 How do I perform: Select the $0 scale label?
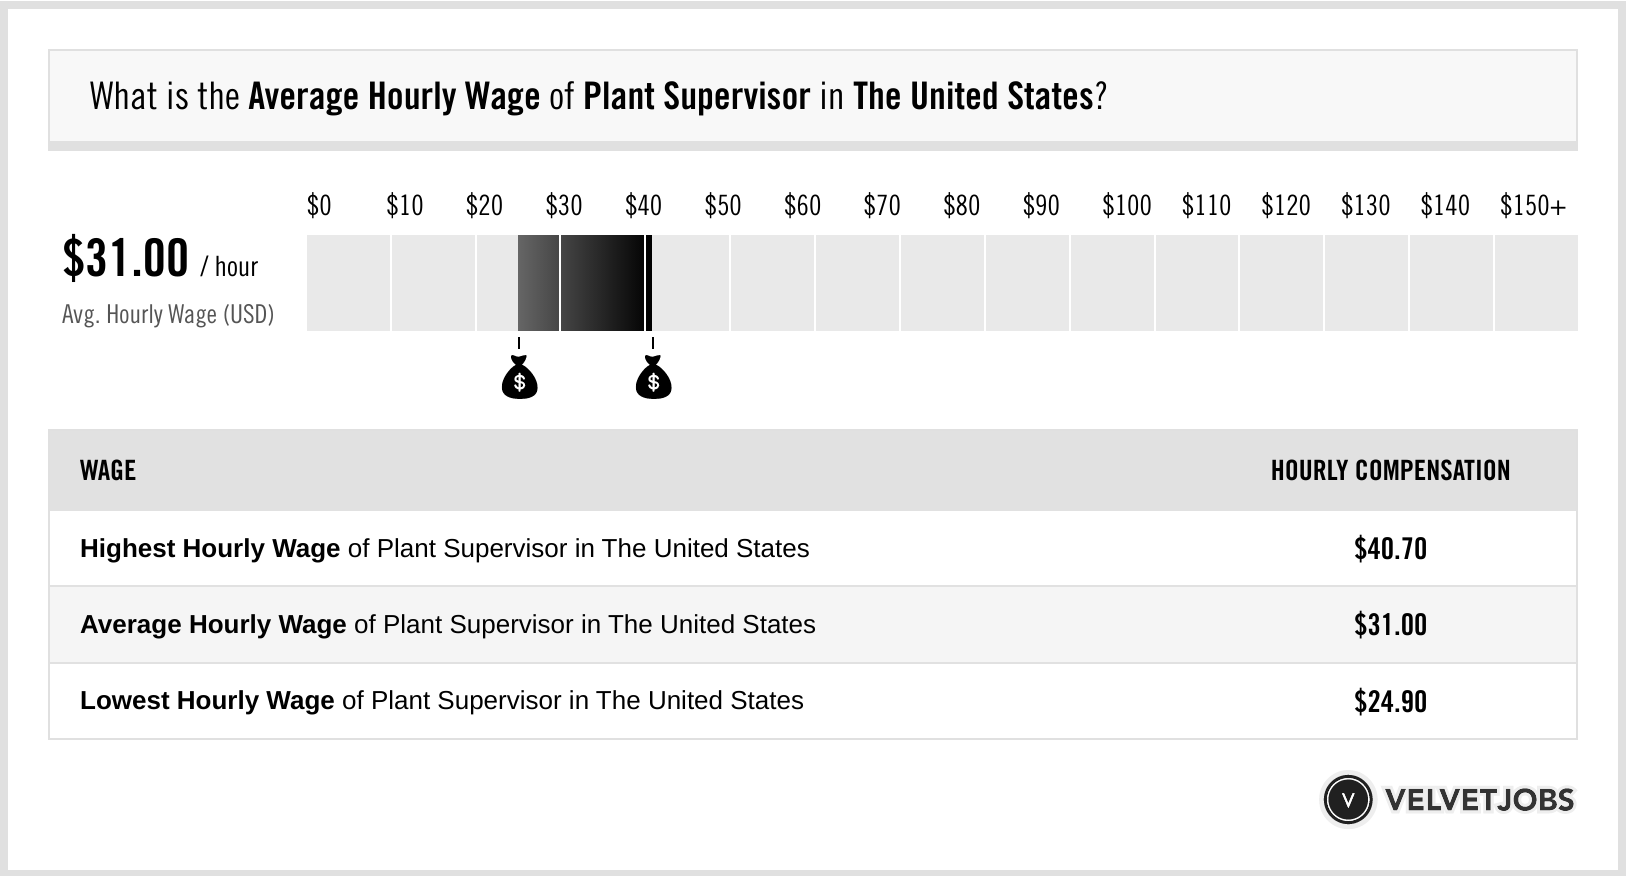click(x=319, y=206)
